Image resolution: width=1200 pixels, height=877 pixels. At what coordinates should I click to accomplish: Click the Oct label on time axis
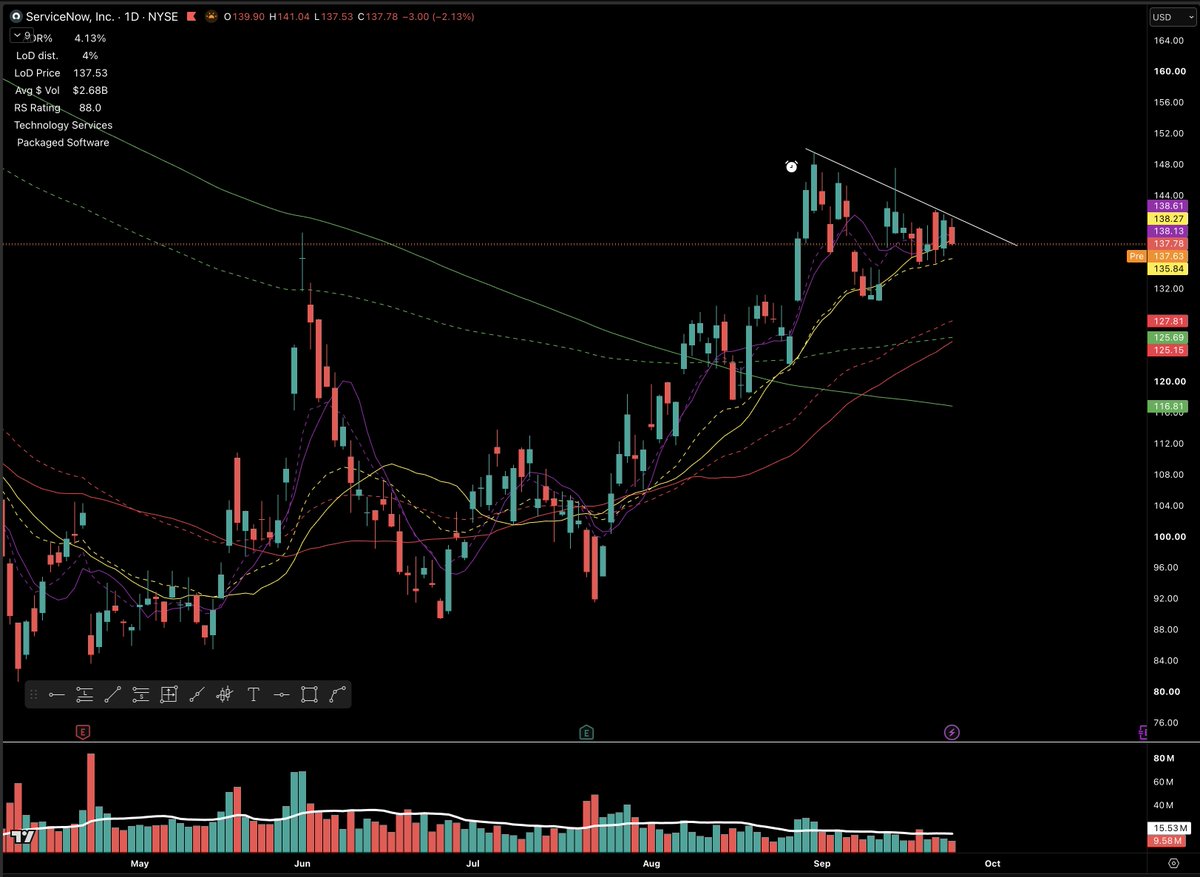point(992,862)
